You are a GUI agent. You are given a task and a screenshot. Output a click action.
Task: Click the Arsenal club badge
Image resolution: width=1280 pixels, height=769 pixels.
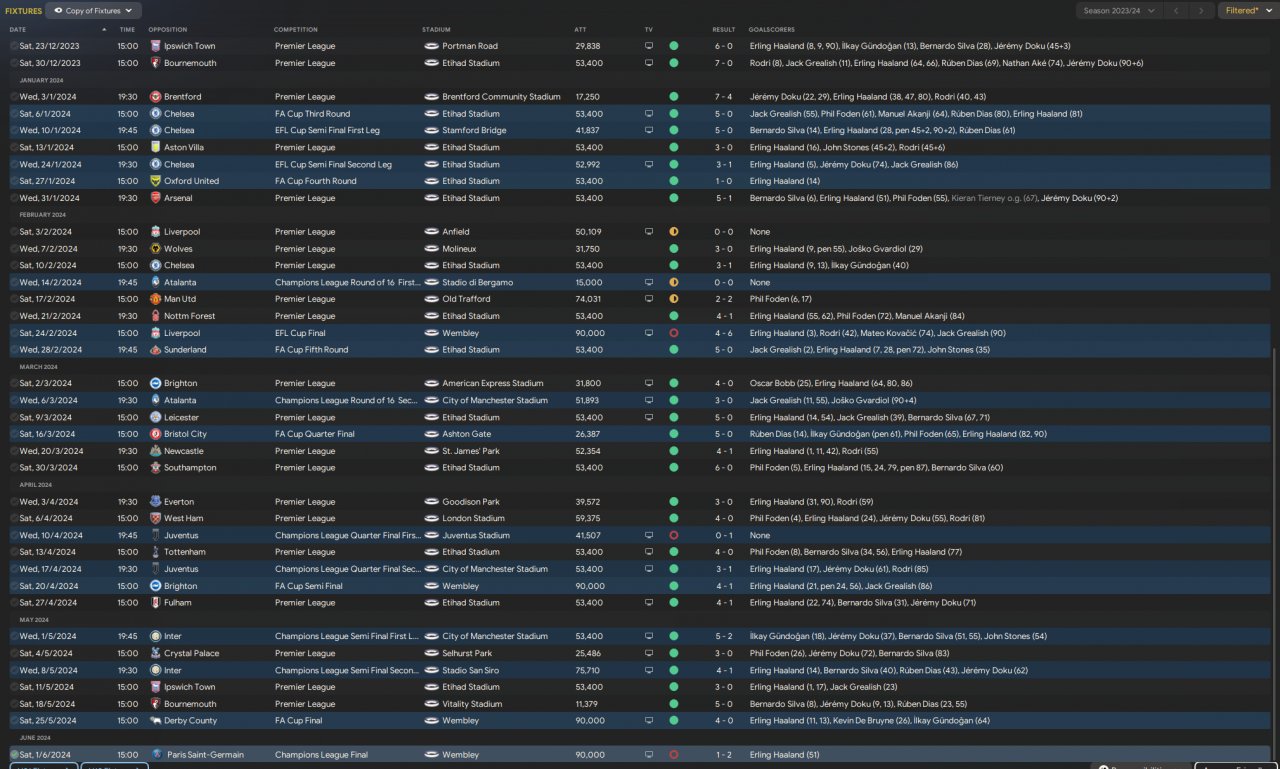[155, 198]
